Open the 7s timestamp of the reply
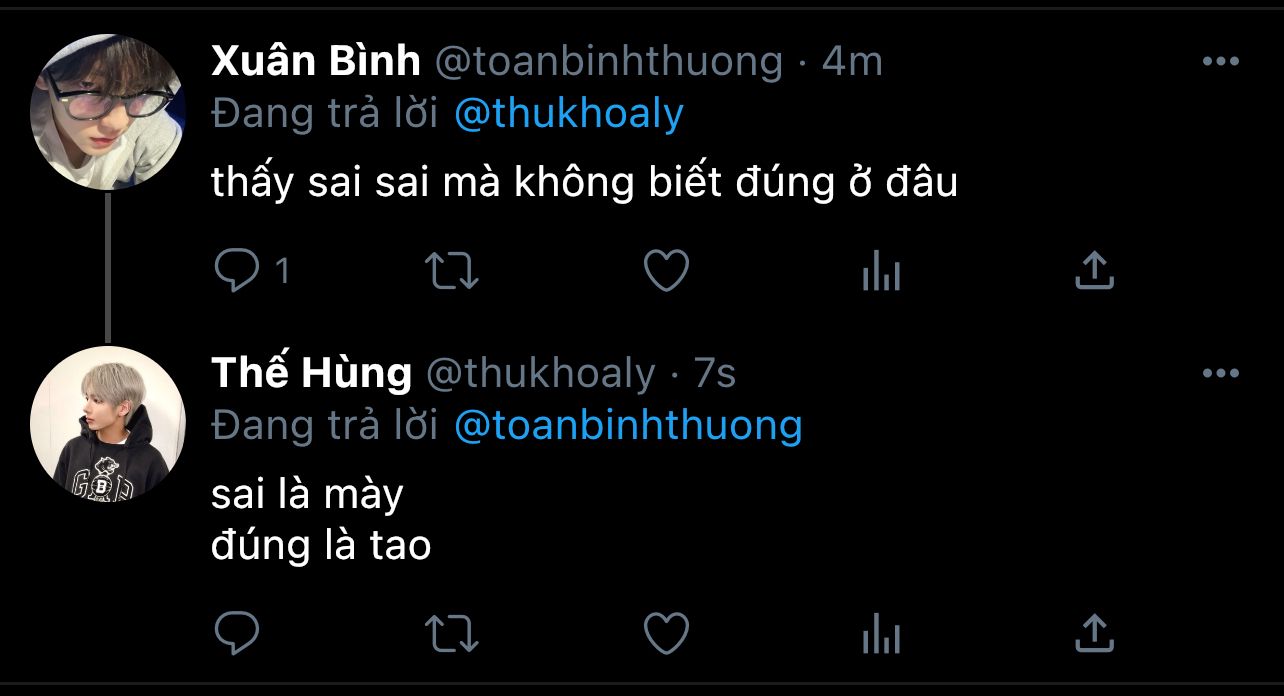Viewport: 1284px width, 696px height. coord(714,374)
